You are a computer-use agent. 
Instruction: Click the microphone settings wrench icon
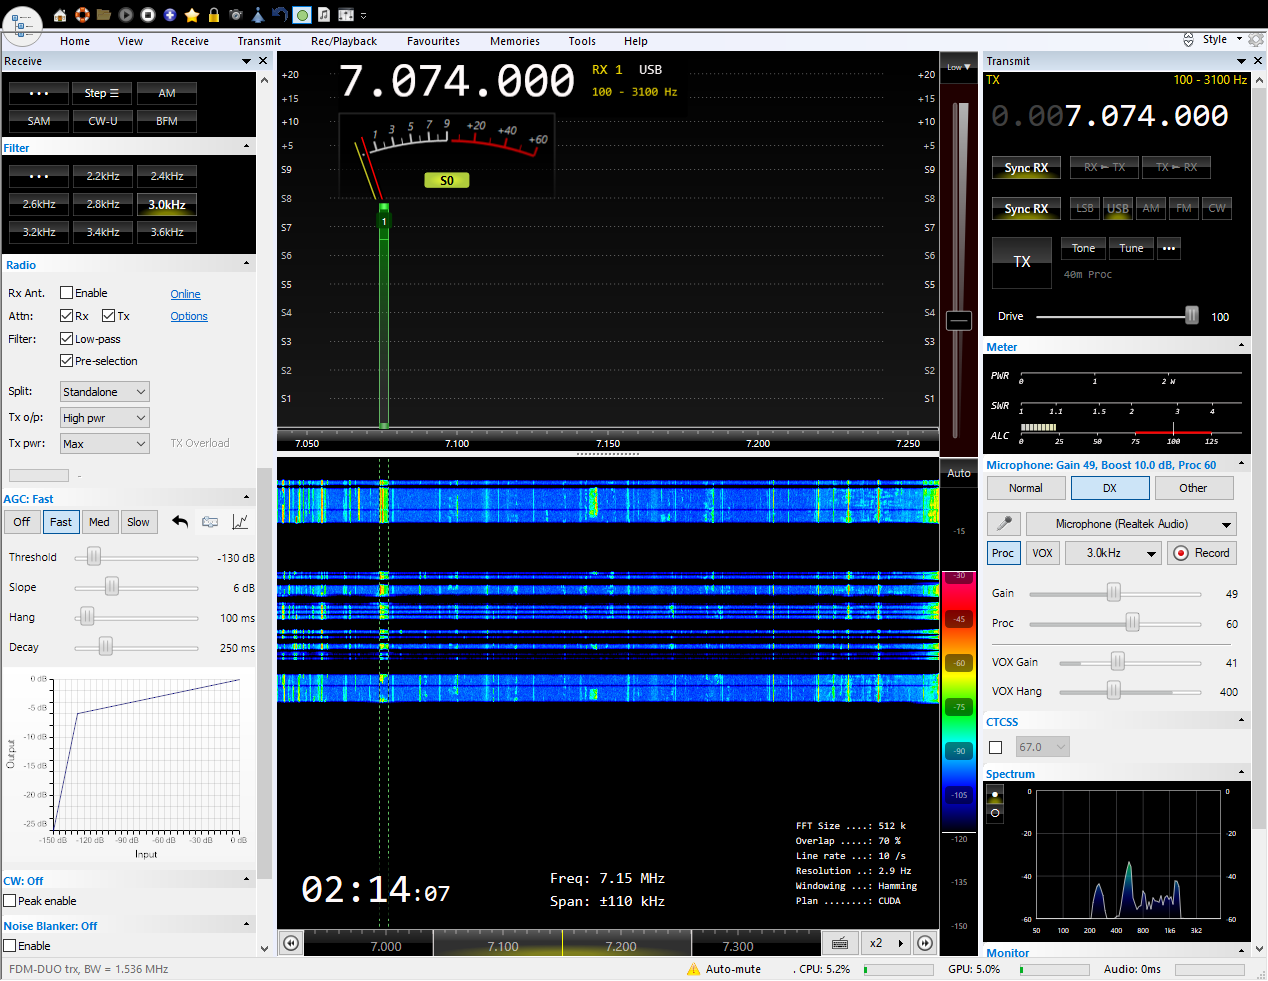[x=1004, y=524]
